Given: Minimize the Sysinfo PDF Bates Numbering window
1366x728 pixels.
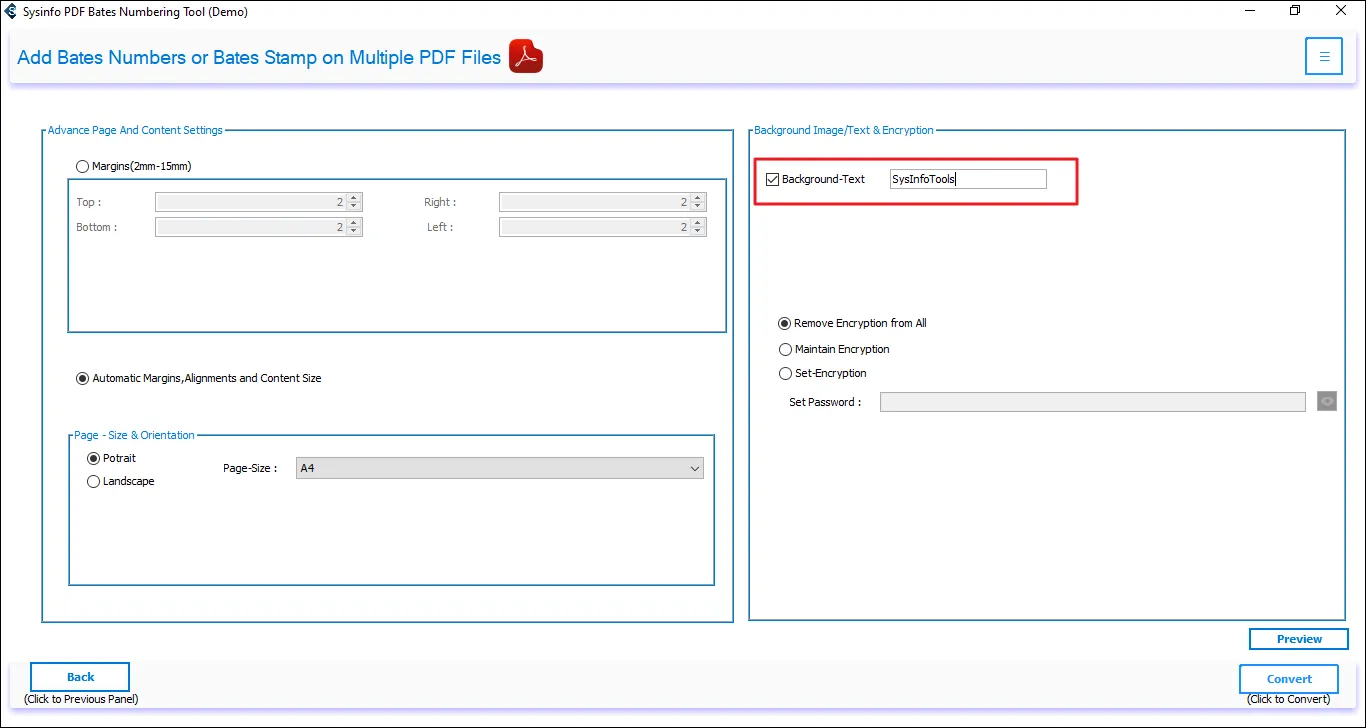Looking at the screenshot, I should tap(1249, 11).
